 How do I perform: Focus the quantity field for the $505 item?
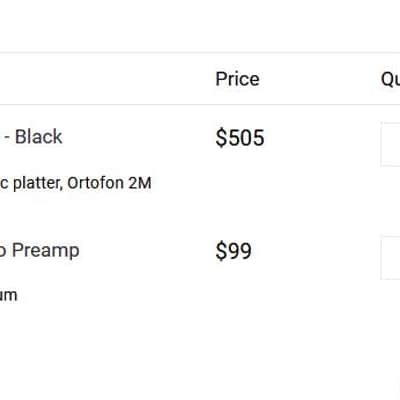[390, 144]
